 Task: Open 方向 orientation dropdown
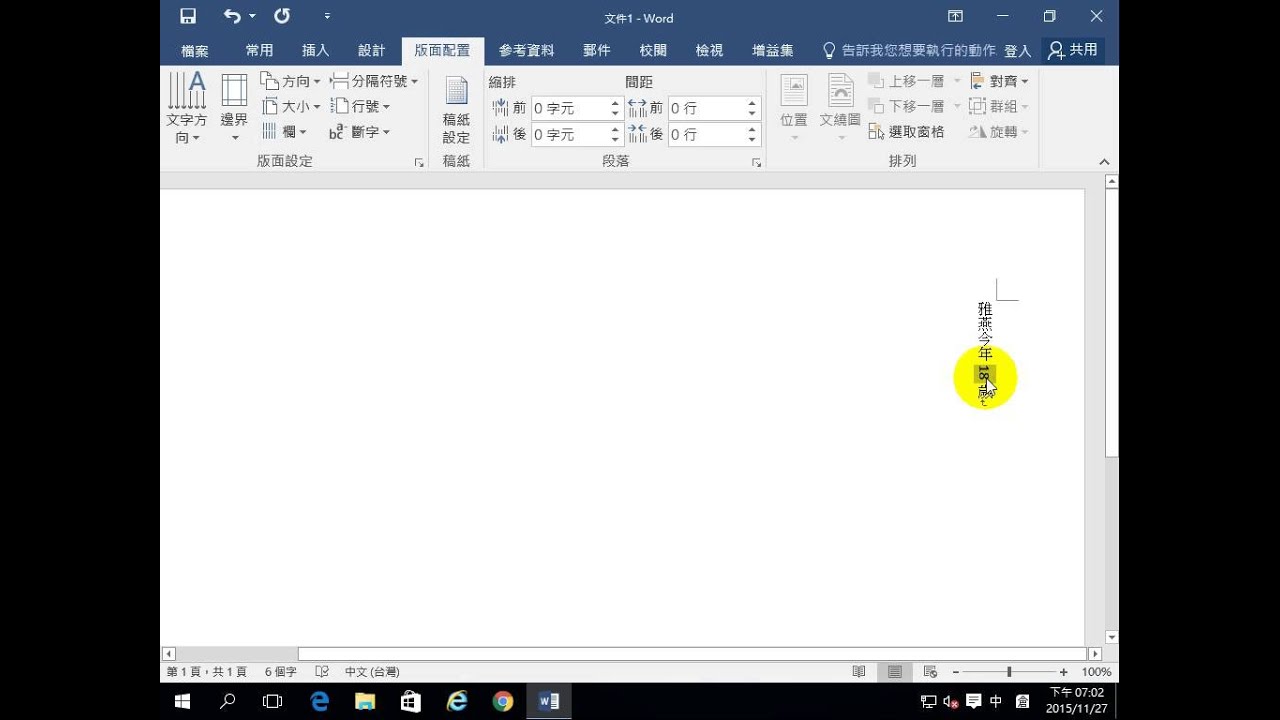pyautogui.click(x=290, y=81)
